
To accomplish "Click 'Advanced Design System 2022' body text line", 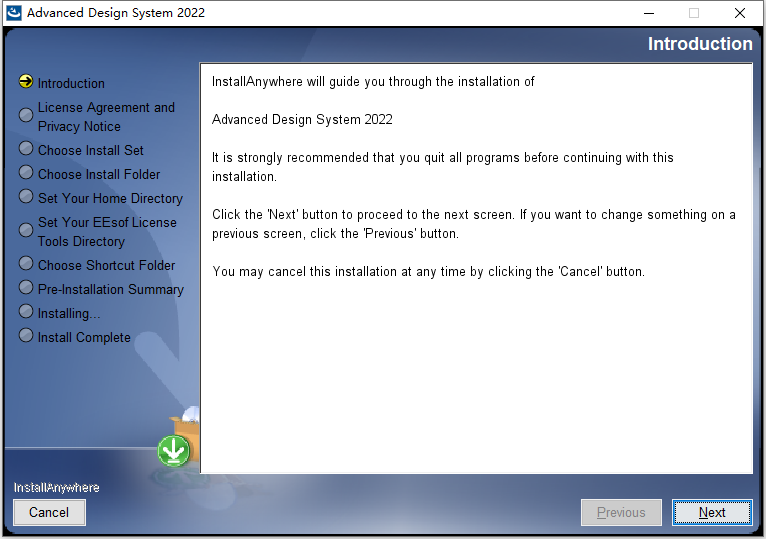I will click(x=302, y=119).
